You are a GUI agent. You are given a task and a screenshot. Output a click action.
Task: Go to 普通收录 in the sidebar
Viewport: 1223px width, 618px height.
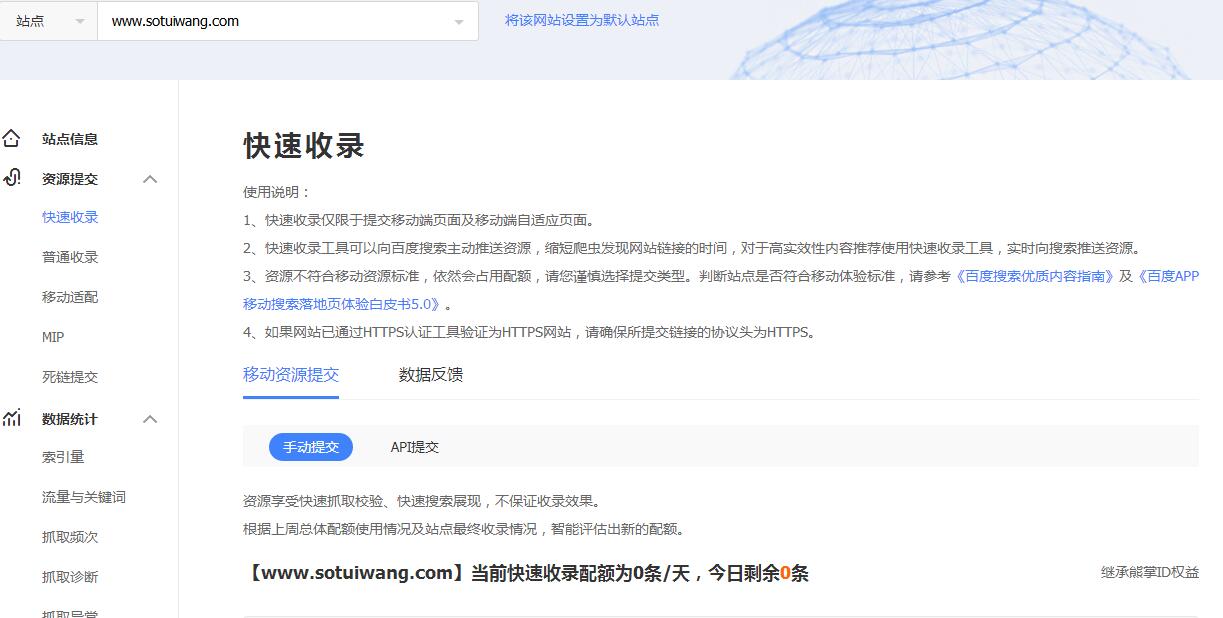70,257
